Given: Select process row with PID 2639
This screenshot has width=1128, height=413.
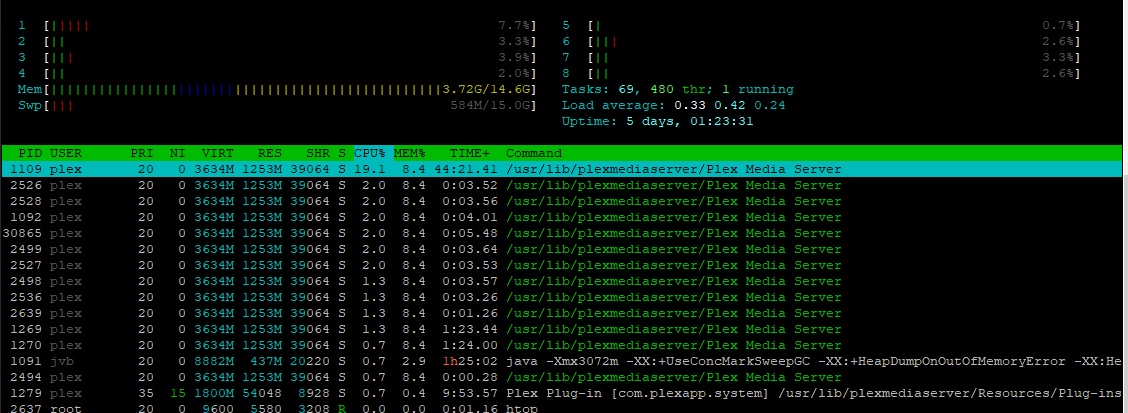Looking at the screenshot, I should [x=561, y=313].
